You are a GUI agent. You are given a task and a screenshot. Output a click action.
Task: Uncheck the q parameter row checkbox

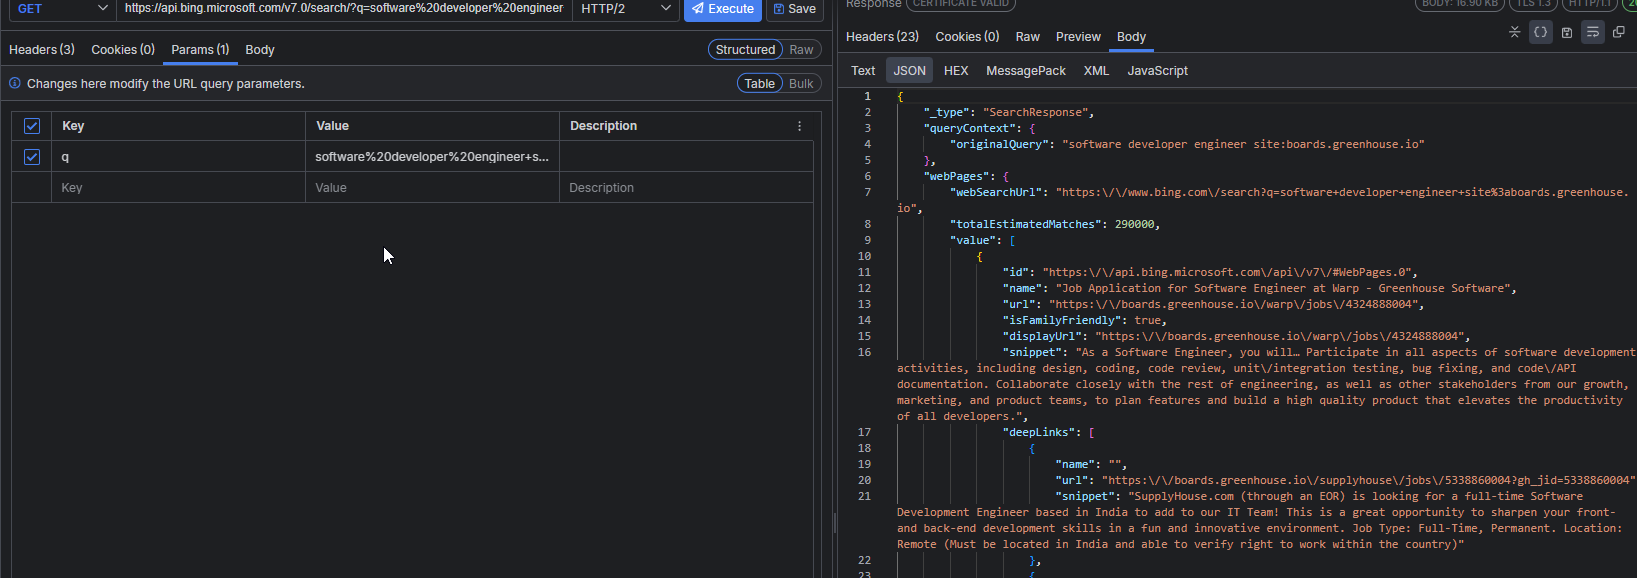[32, 157]
